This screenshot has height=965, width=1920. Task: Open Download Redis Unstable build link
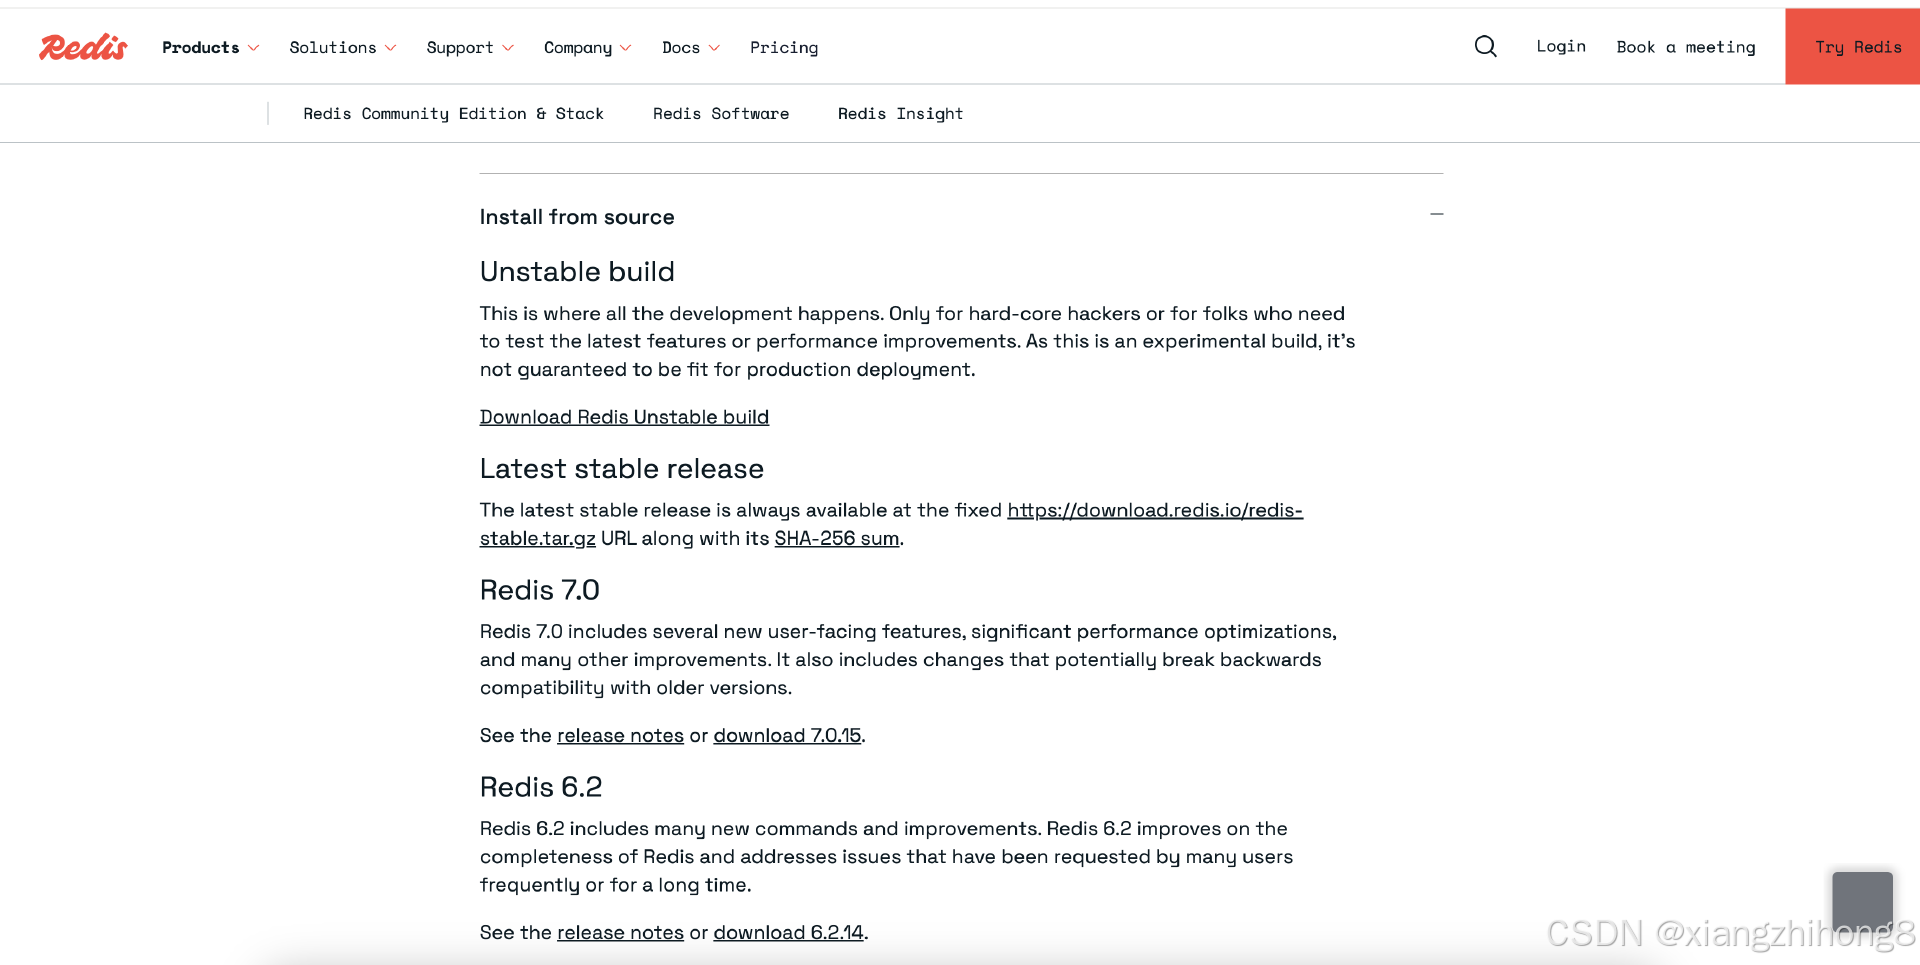click(x=624, y=417)
